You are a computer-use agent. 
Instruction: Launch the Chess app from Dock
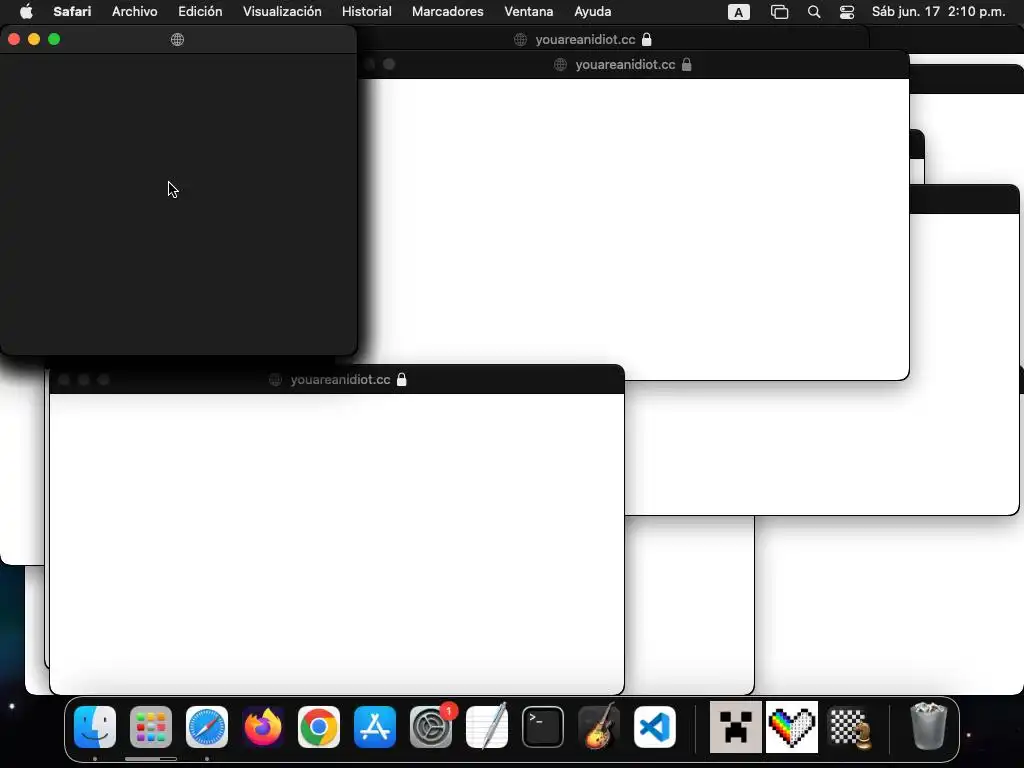tap(849, 727)
